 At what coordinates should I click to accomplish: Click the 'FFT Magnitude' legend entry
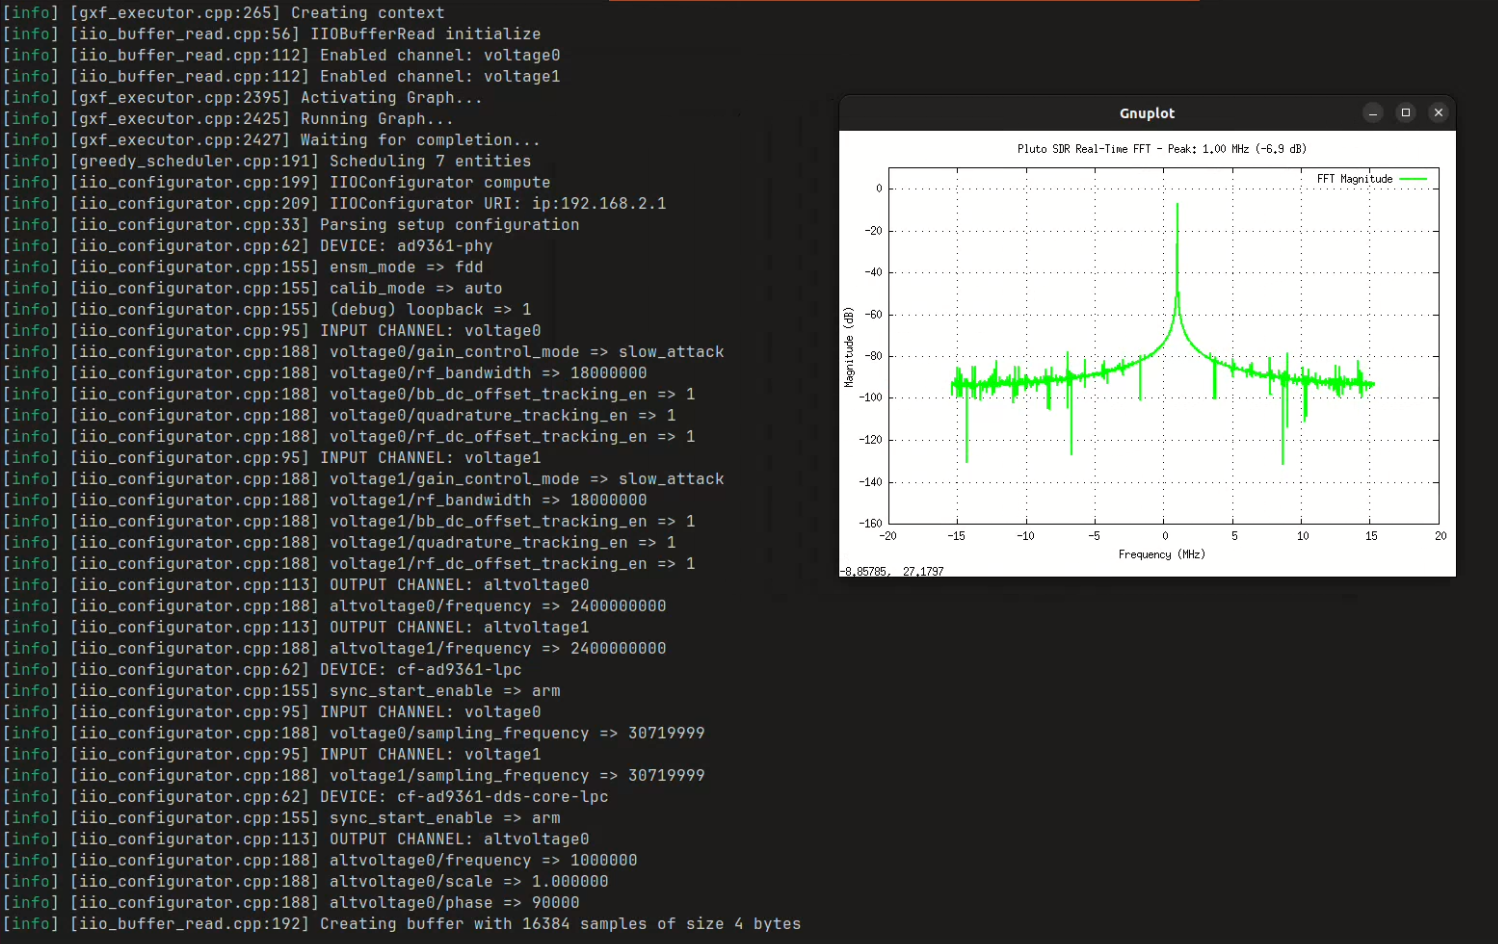tap(1354, 179)
